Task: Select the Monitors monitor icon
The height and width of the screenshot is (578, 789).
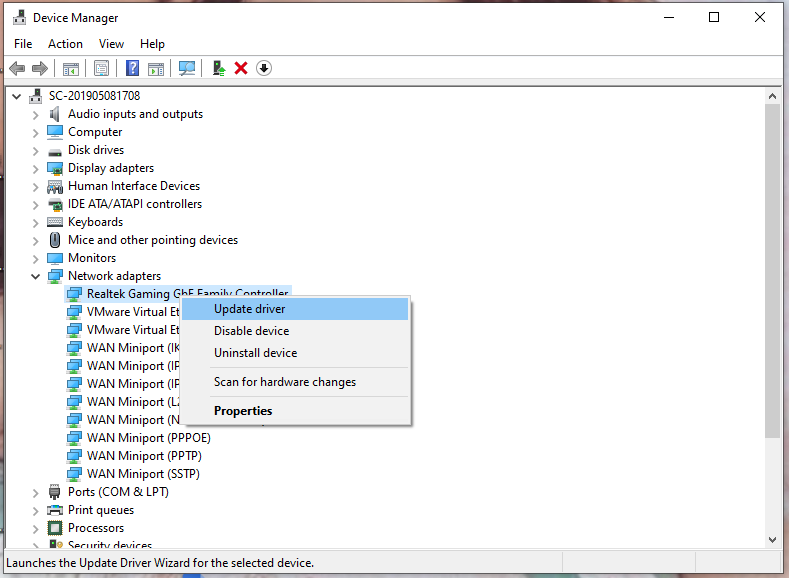Action: [x=55, y=258]
